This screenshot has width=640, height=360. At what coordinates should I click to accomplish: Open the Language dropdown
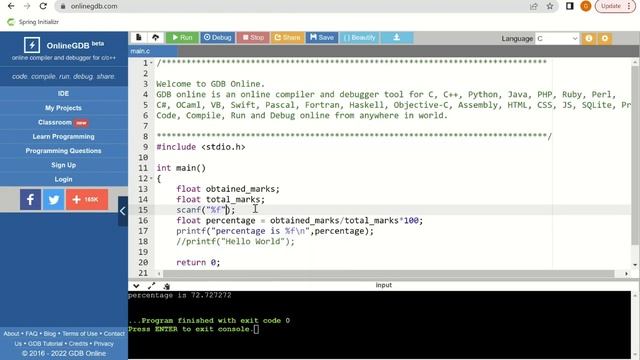click(x=557, y=38)
